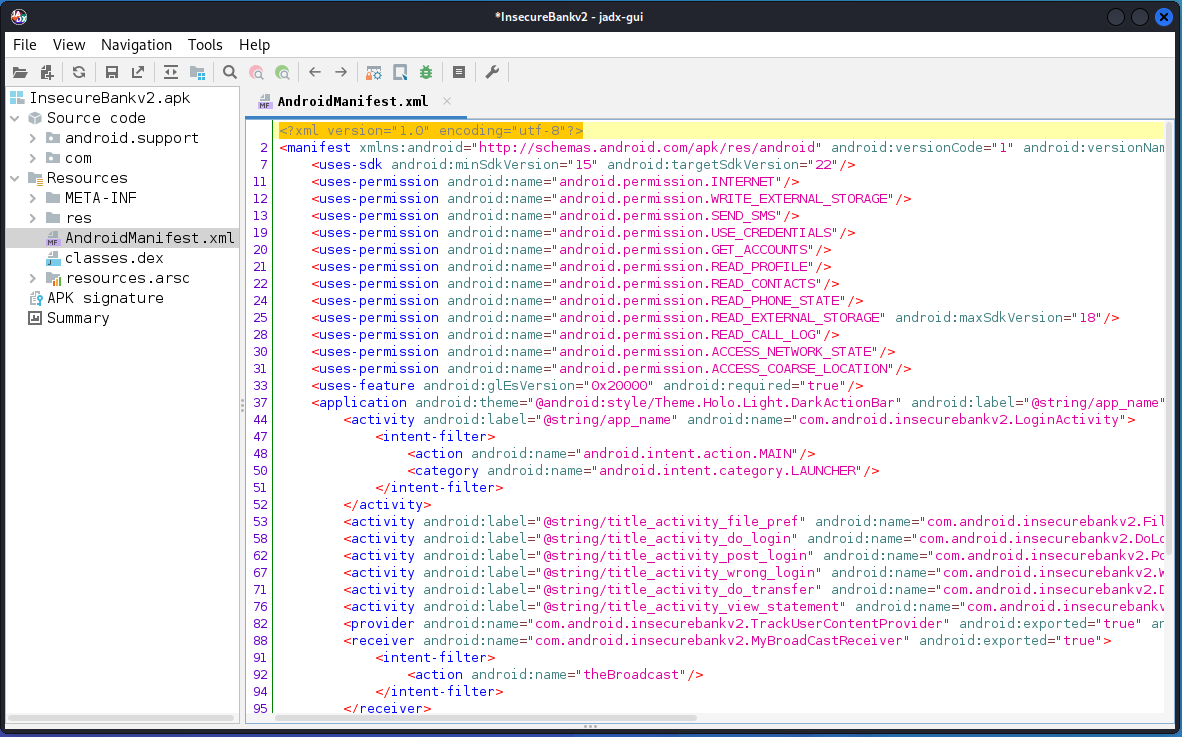This screenshot has height=737, width=1182.
Task: Open Preferences with the wrench icon
Action: [x=492, y=72]
